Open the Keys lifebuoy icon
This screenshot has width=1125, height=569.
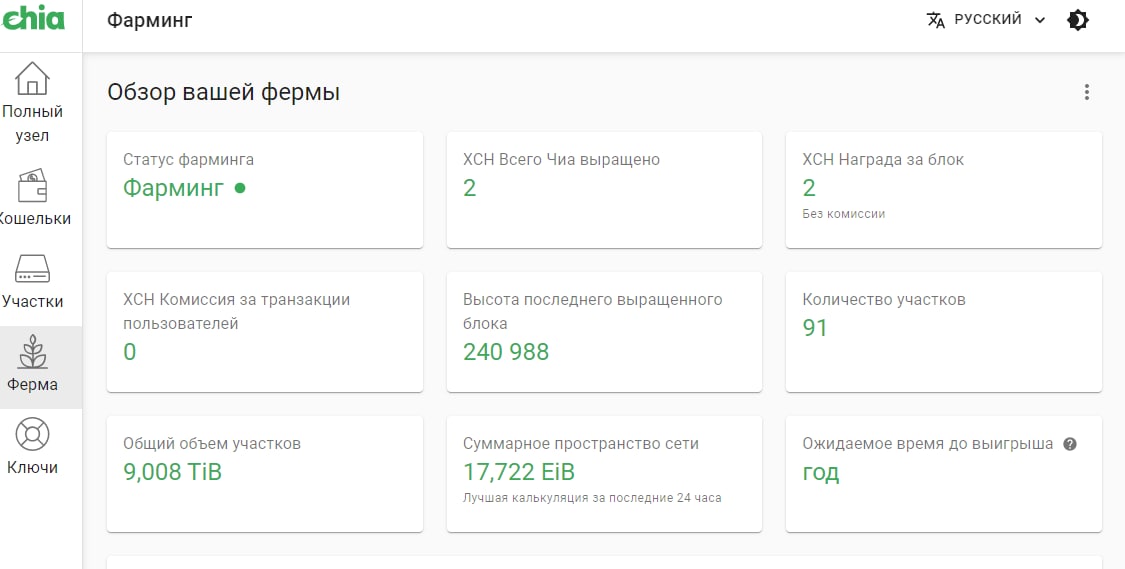(33, 435)
